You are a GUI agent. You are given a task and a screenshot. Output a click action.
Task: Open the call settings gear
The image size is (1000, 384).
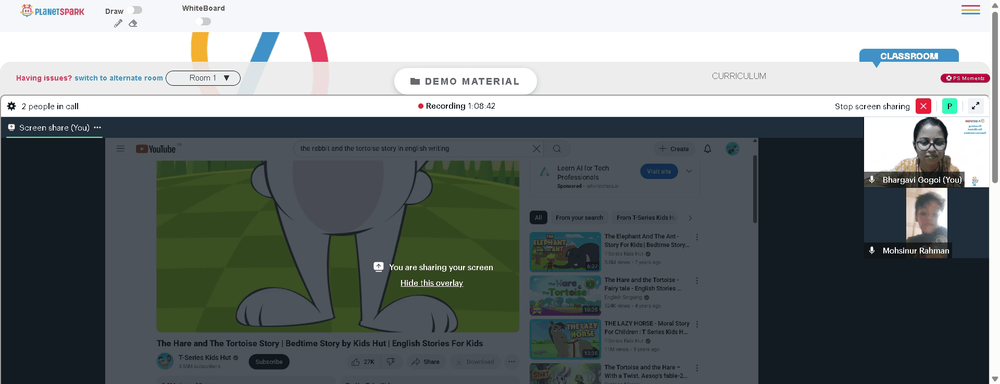click(x=11, y=106)
